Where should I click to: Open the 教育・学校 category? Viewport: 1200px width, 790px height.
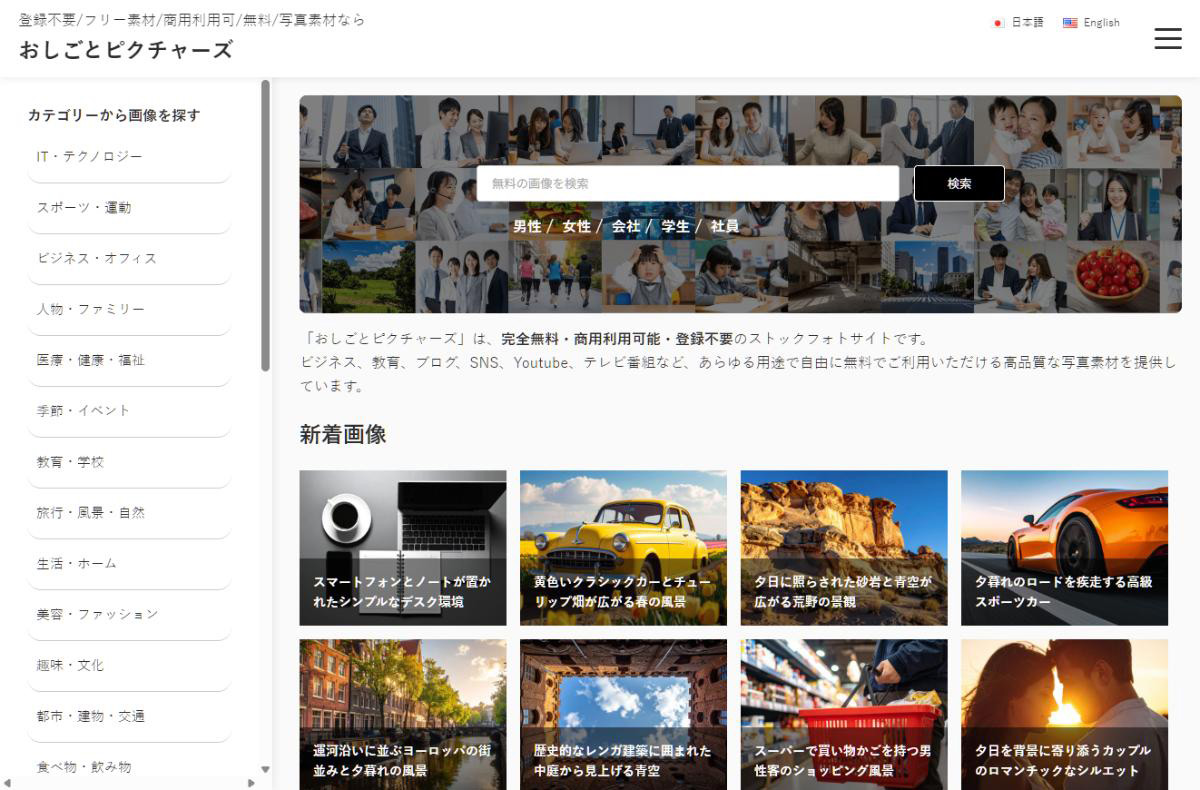coord(129,462)
